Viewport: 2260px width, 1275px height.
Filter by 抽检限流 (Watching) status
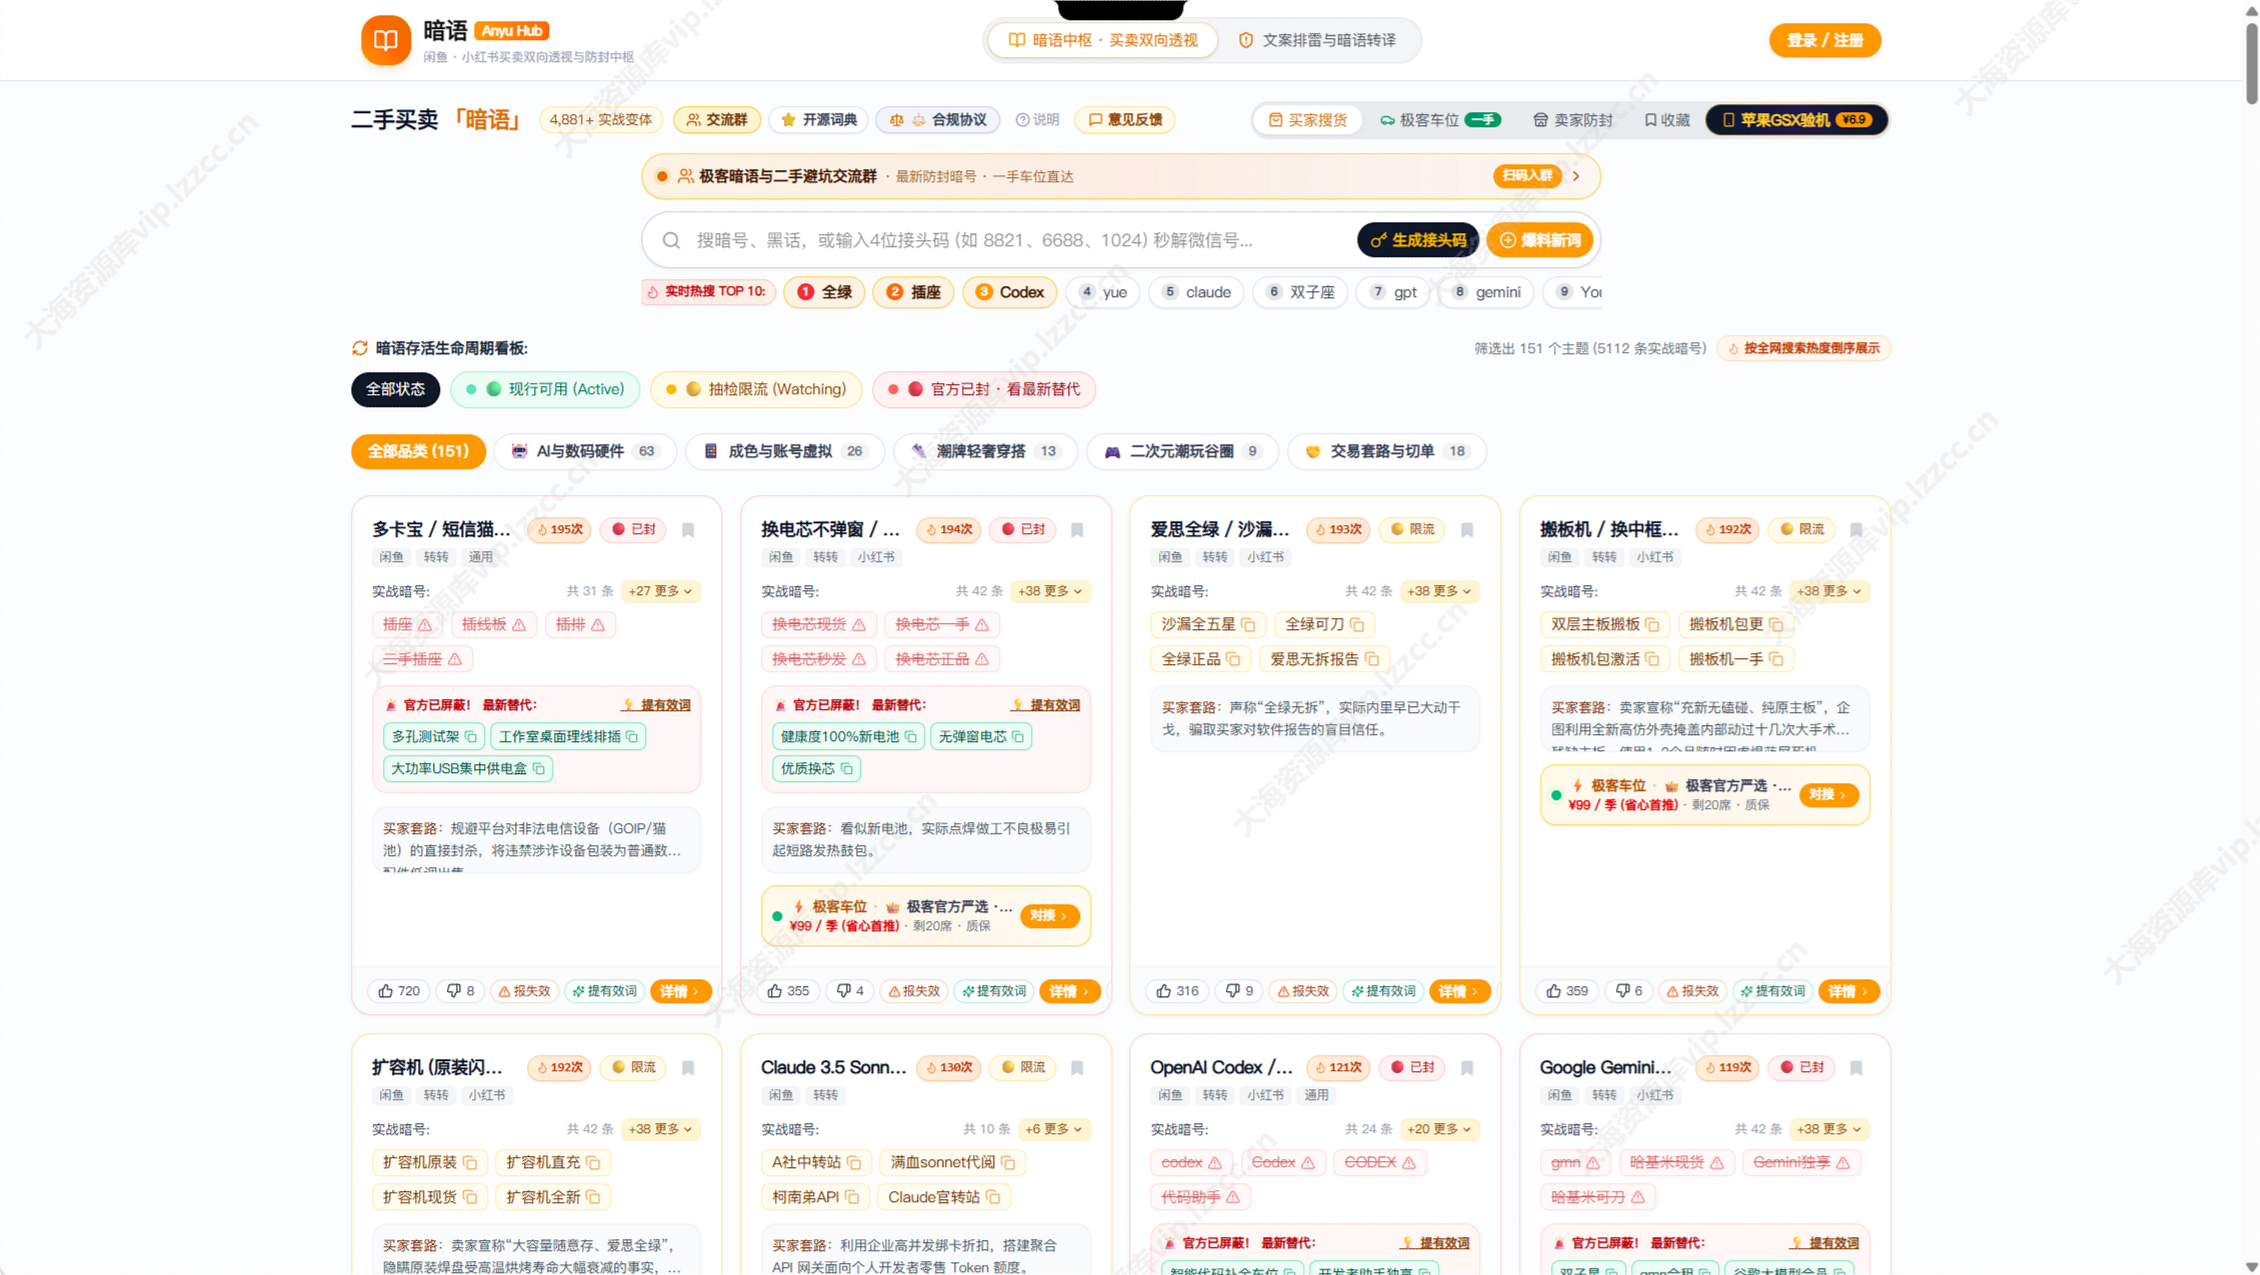click(x=755, y=389)
